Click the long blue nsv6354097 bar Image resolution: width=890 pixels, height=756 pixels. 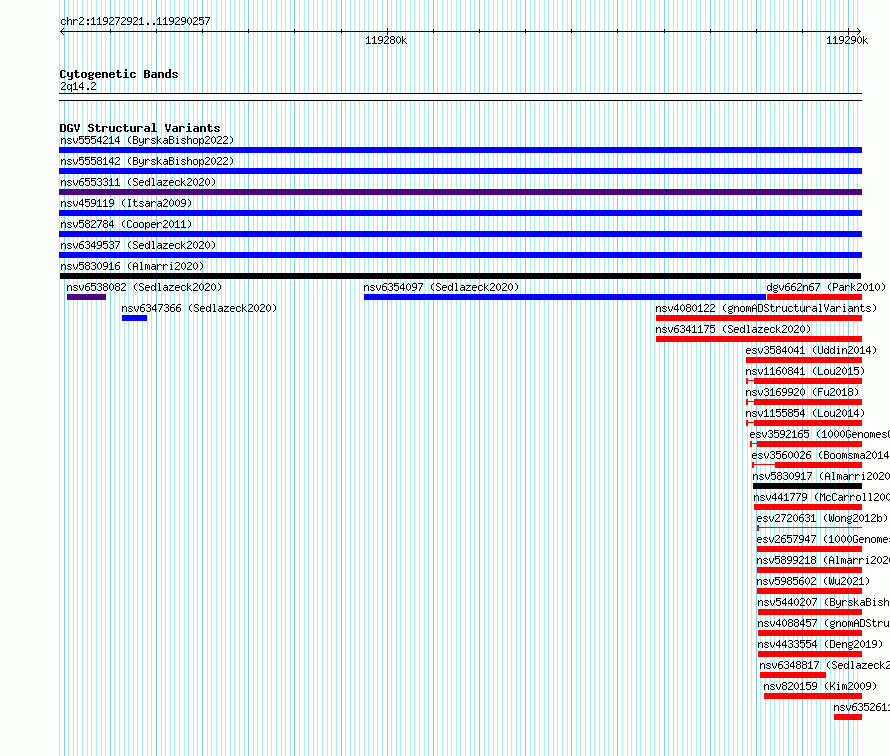point(565,297)
